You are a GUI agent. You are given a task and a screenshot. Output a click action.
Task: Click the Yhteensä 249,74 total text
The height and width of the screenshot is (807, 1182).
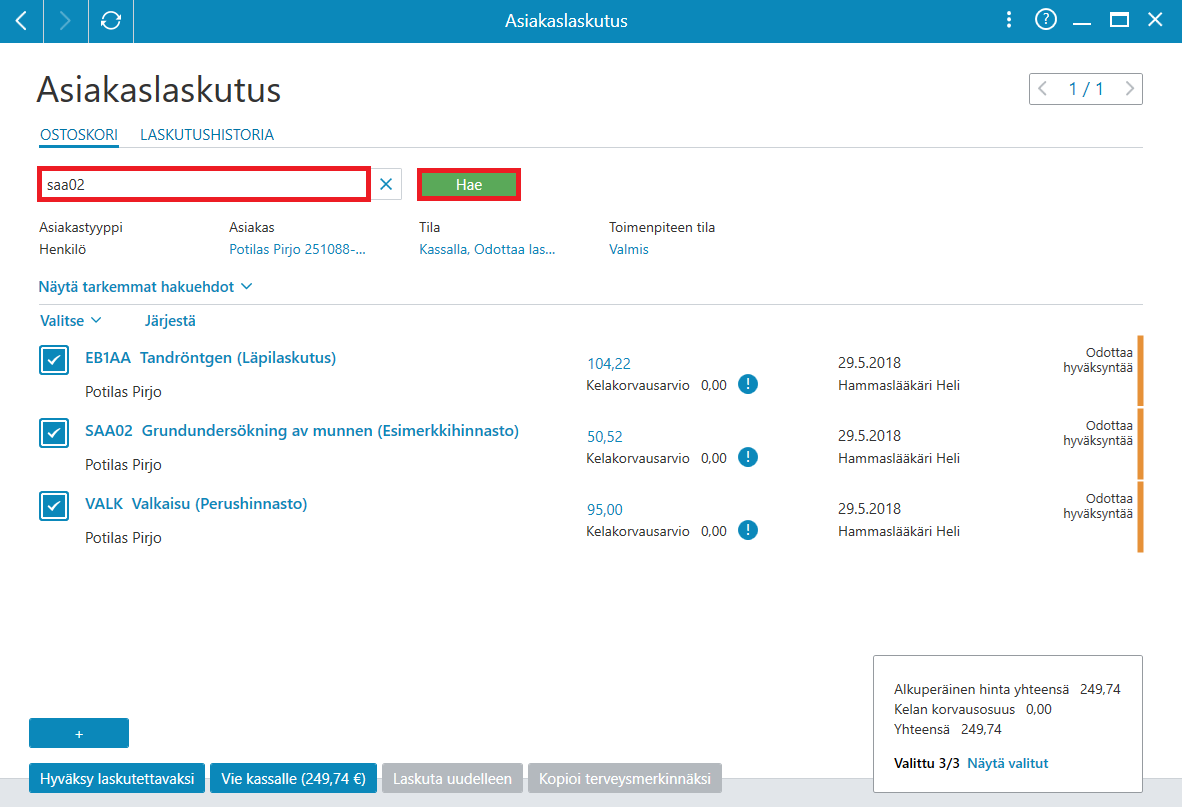pyautogui.click(x=948, y=729)
